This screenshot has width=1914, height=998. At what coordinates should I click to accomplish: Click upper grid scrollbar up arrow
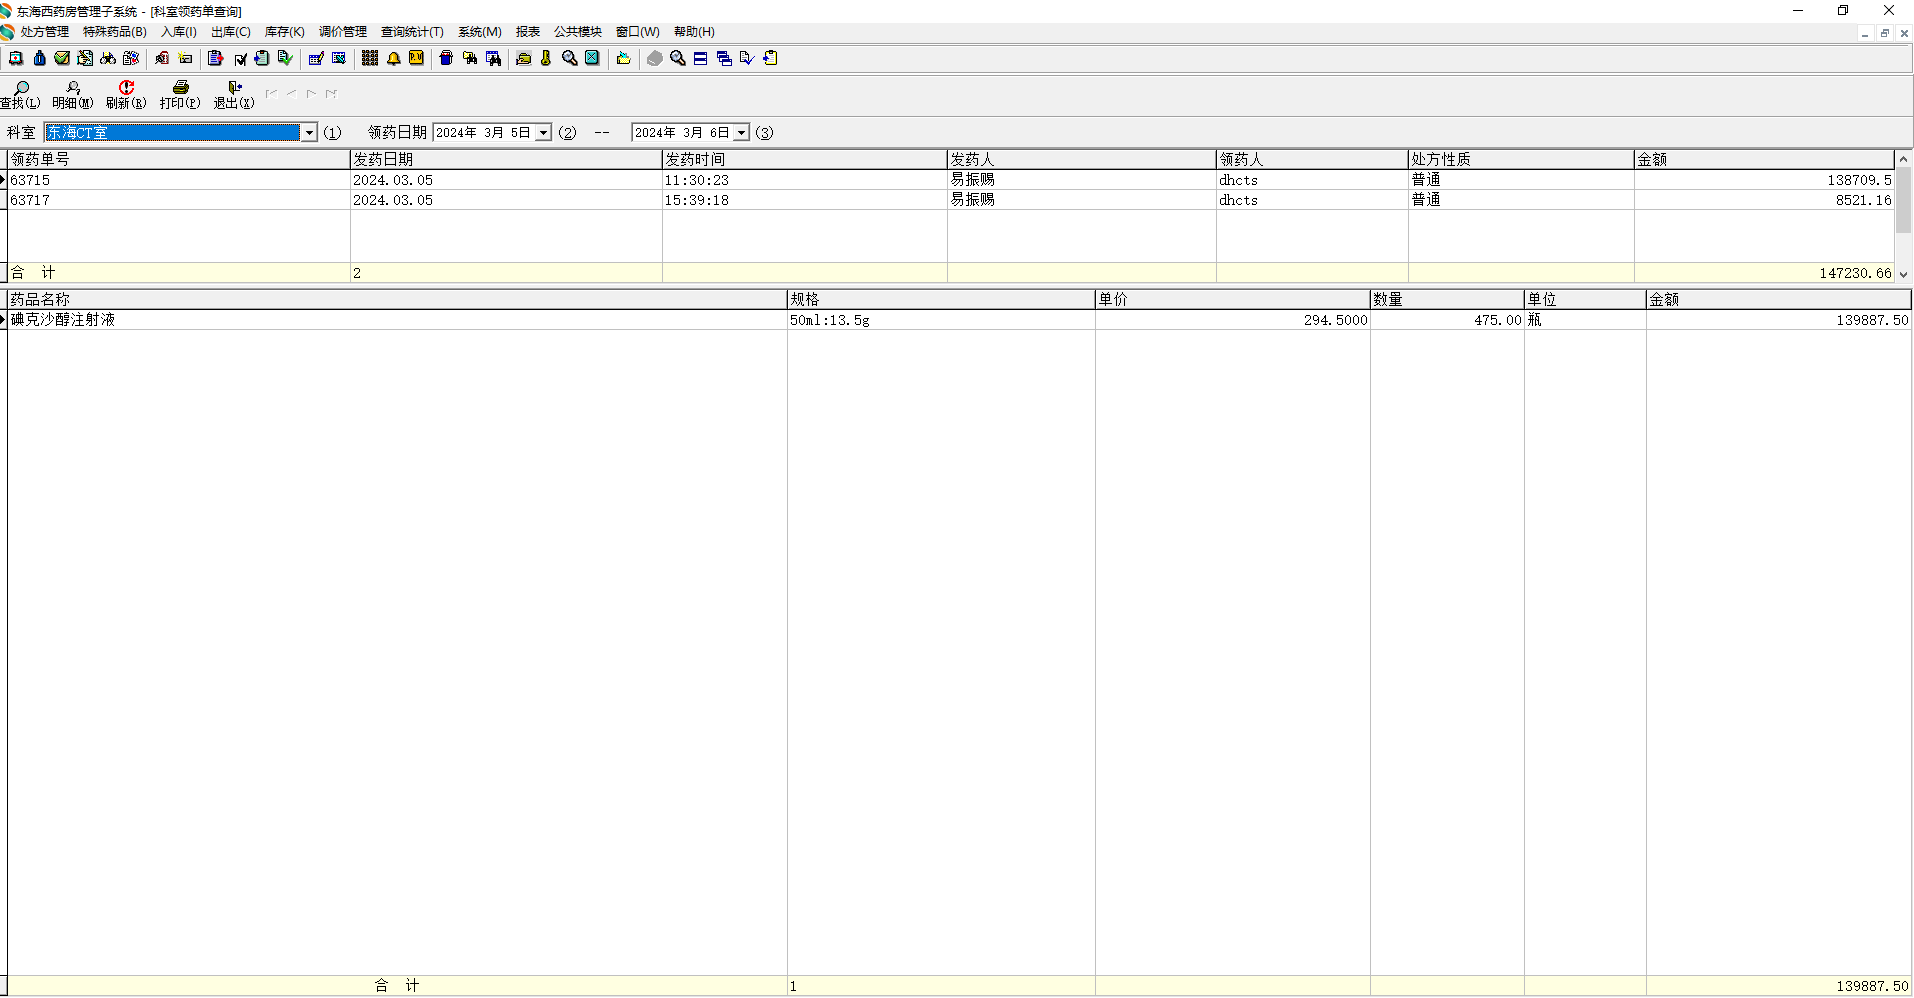pyautogui.click(x=1904, y=159)
